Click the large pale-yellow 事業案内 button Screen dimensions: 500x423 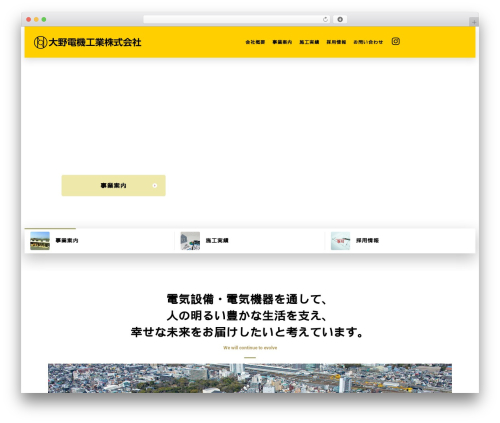(x=114, y=186)
